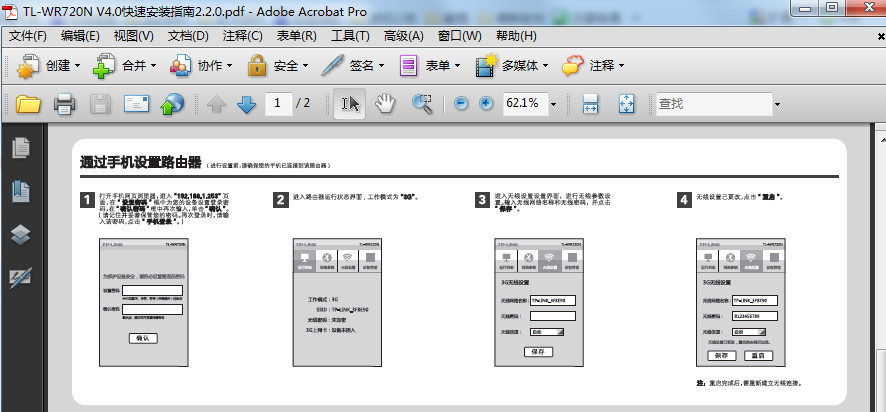Click the 注释 speech bubble icon
Viewport: 886px width, 412px height.
tap(572, 66)
